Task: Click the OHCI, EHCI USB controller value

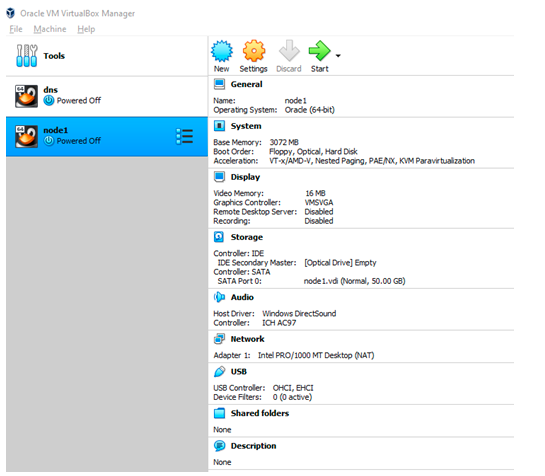Action: coord(293,388)
